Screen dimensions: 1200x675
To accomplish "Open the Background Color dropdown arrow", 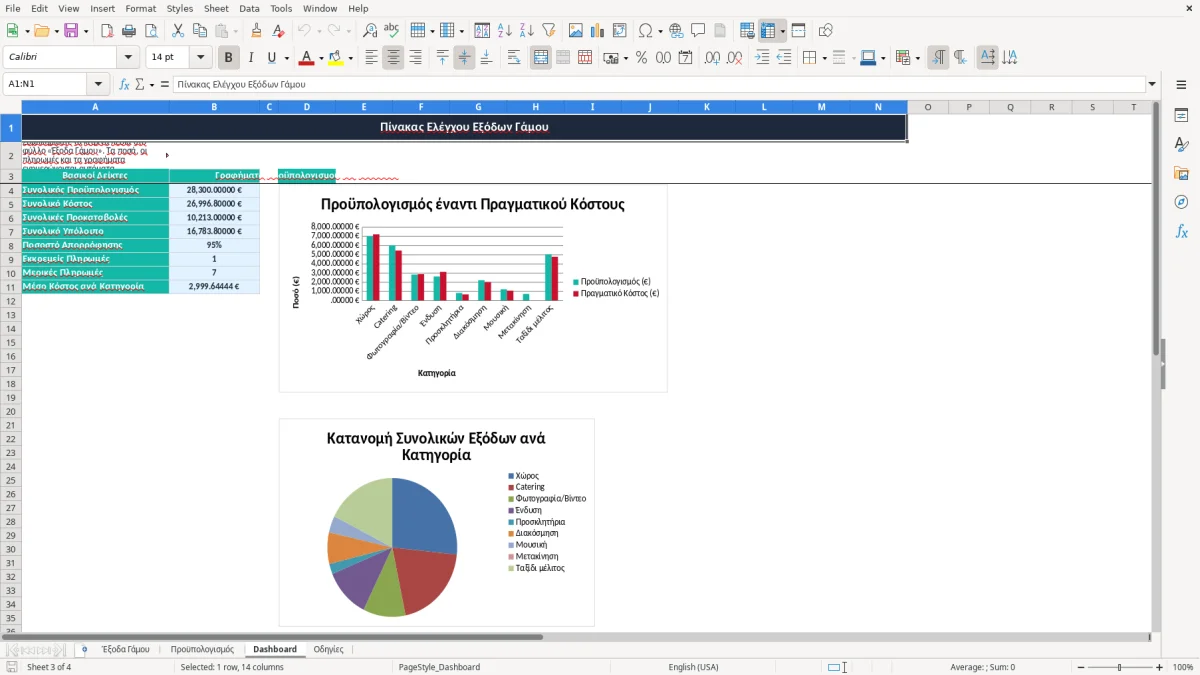I will click(x=351, y=58).
